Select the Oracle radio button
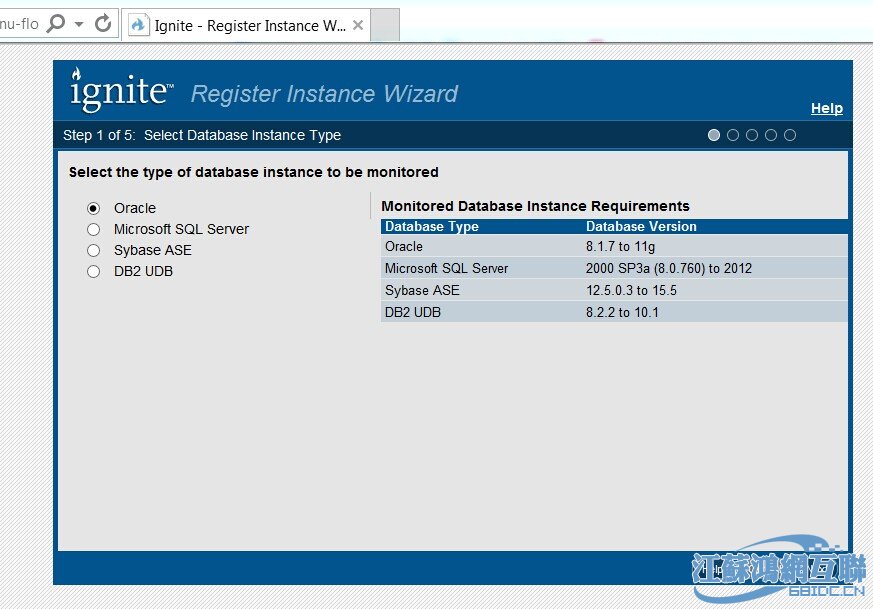 point(94,208)
